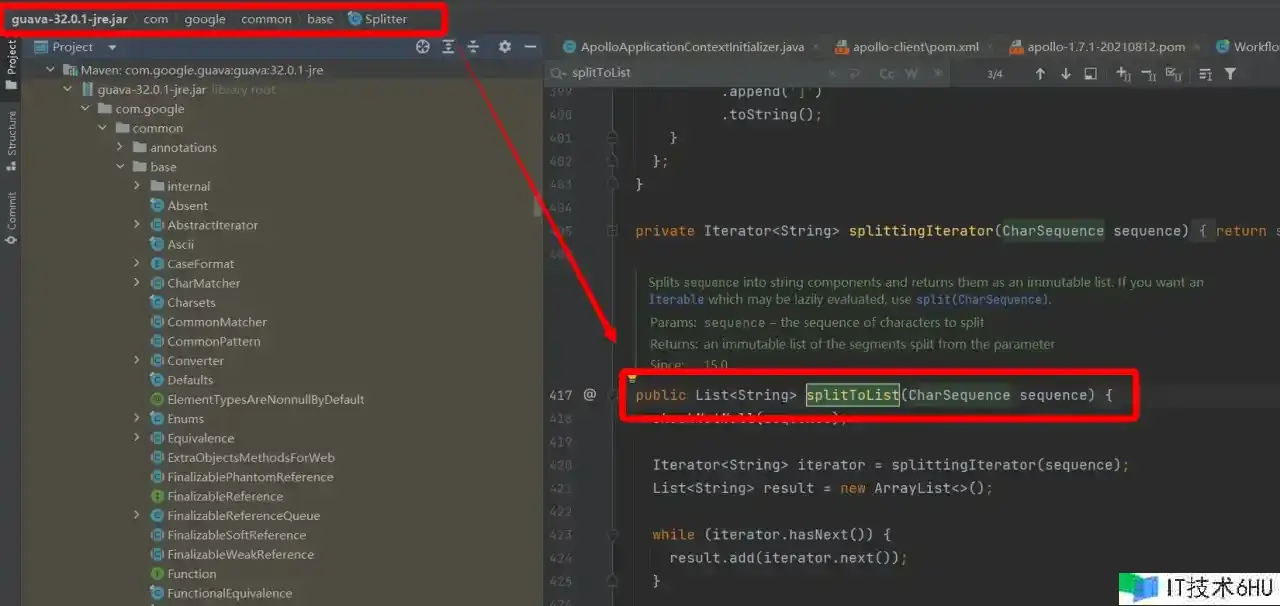1280x606 pixels.
Task: Collapse the common package node
Action: (102, 128)
